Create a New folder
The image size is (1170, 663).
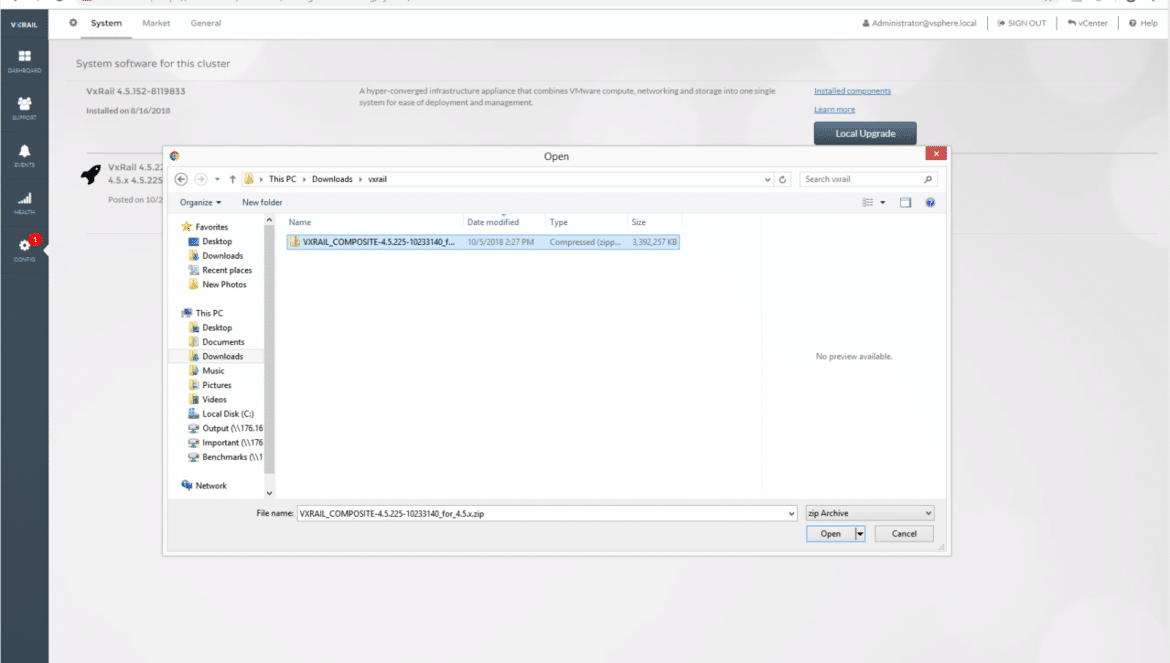point(262,202)
